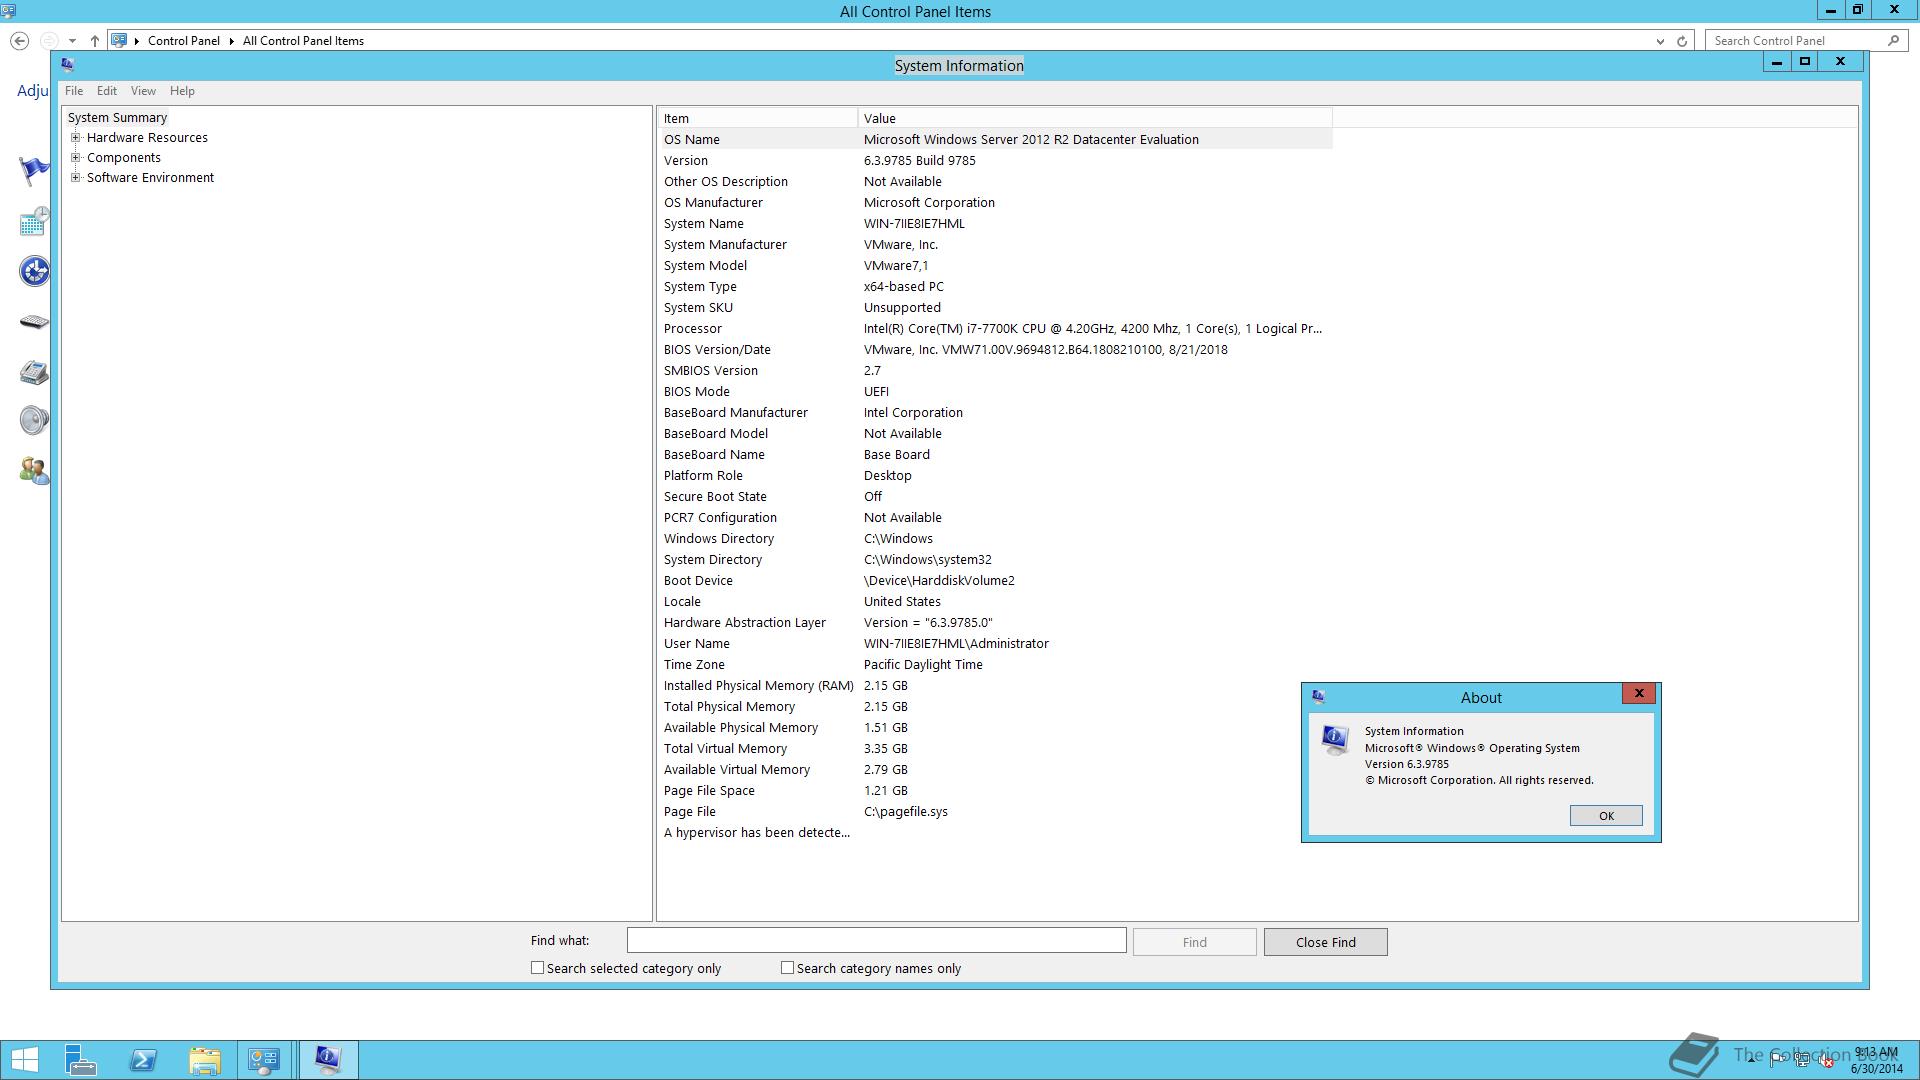Open the recent locations dropdown arrow

pyautogui.click(x=72, y=41)
